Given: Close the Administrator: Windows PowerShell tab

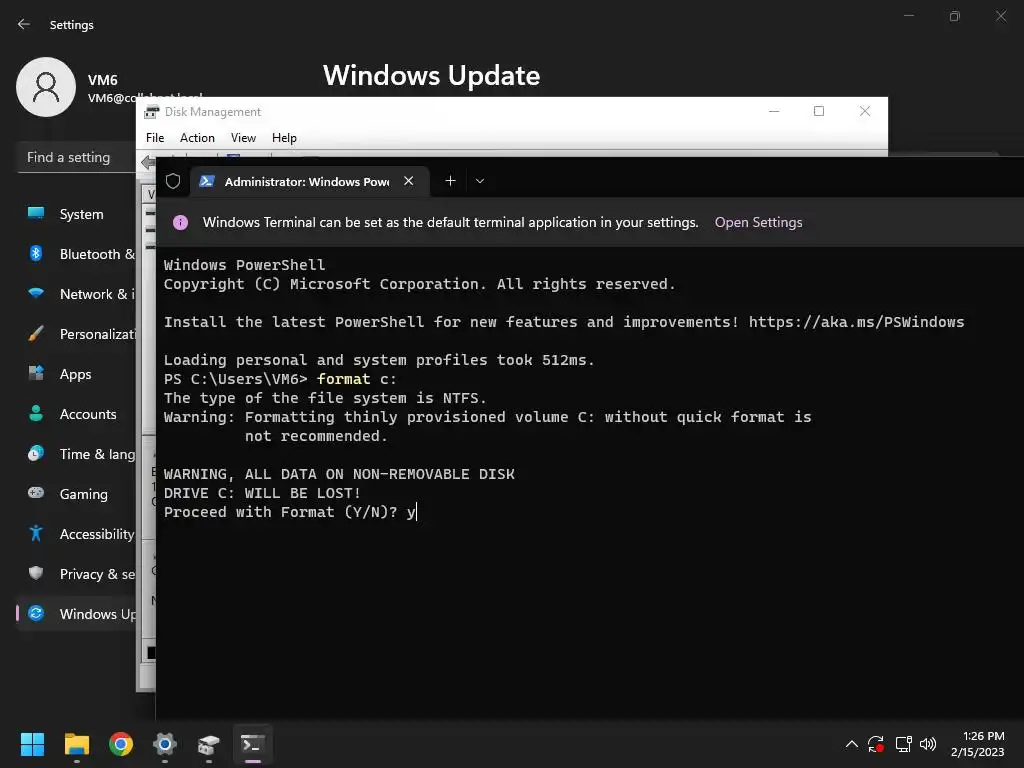Looking at the screenshot, I should 409,181.
